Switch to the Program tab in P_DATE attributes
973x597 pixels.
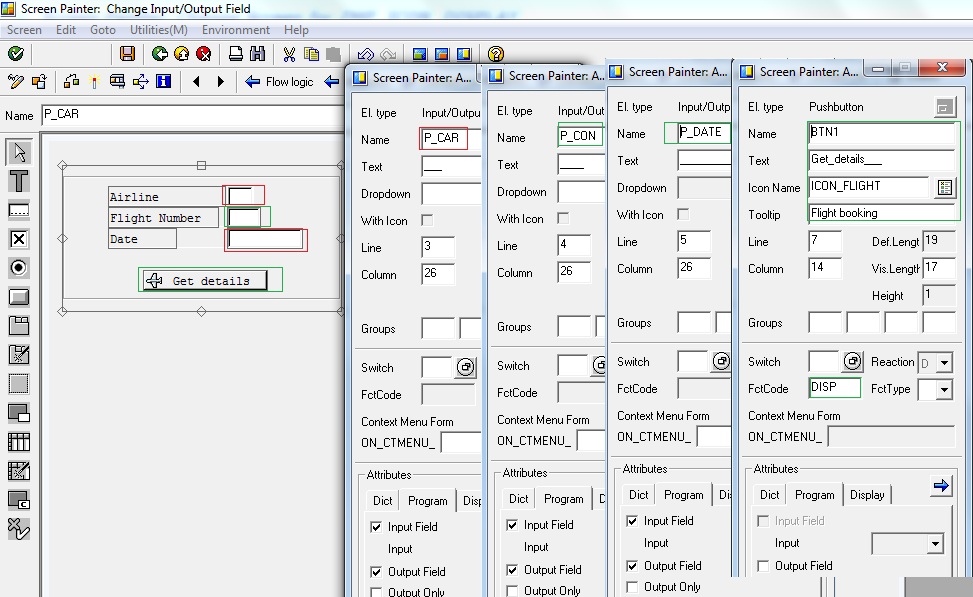point(683,494)
